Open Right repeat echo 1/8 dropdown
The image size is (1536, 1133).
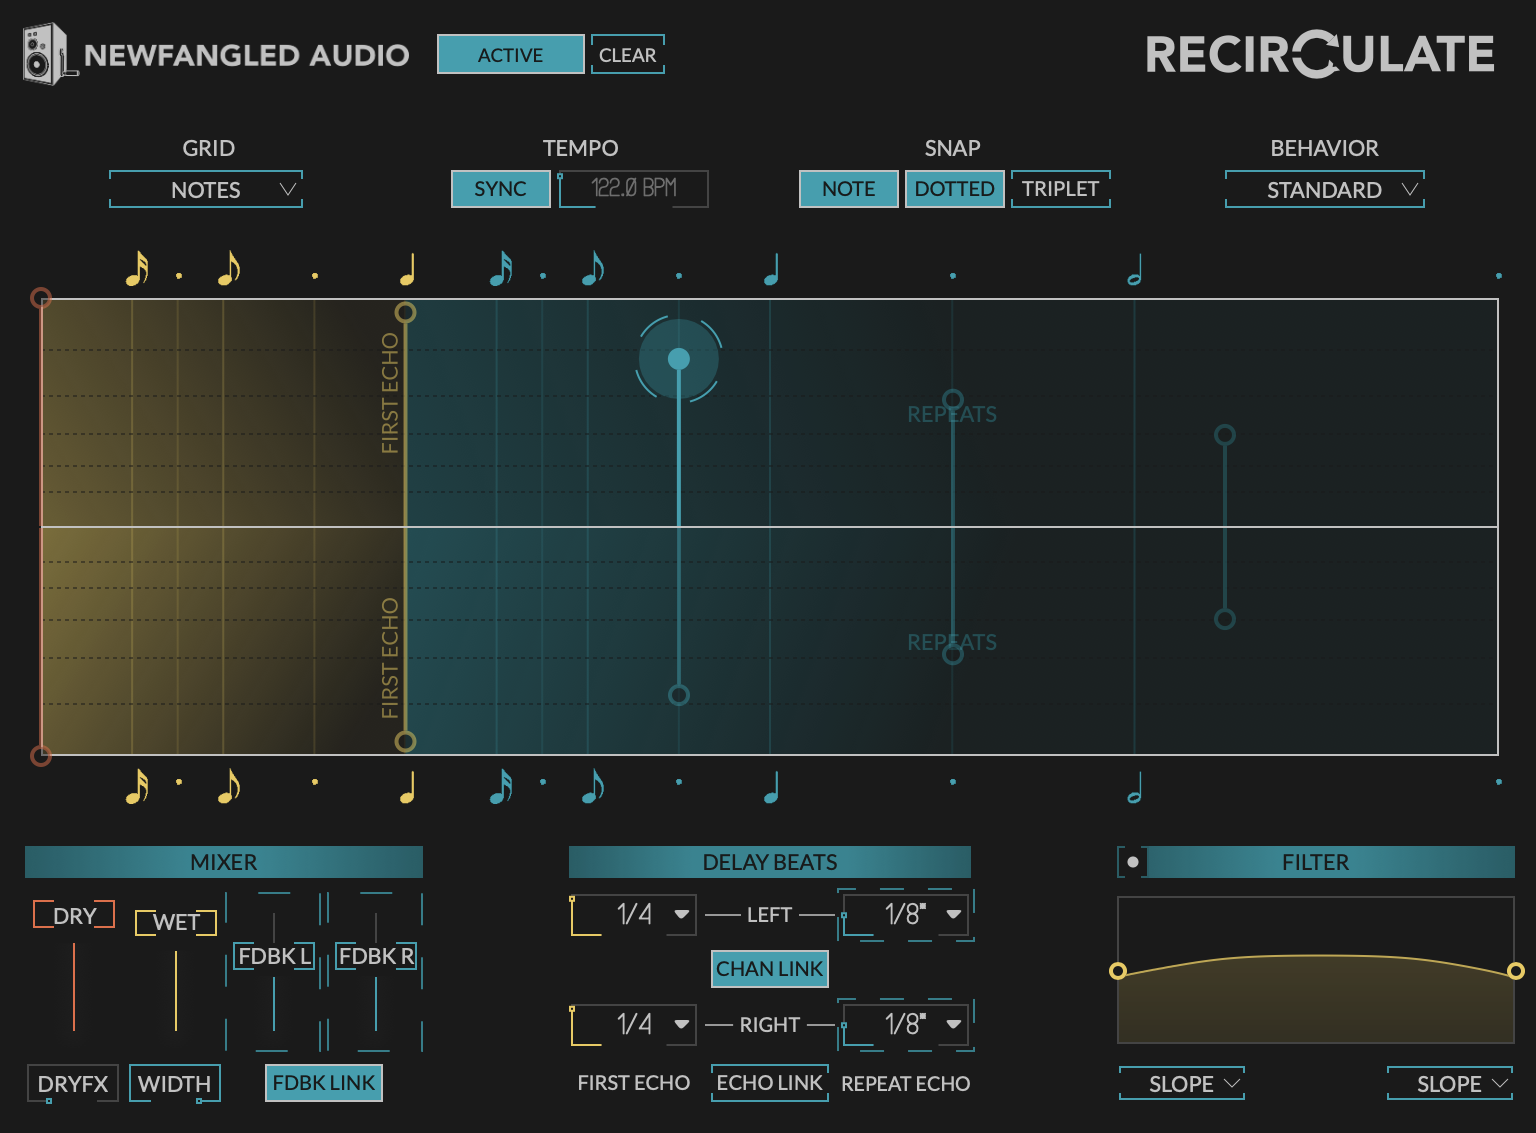906,1025
